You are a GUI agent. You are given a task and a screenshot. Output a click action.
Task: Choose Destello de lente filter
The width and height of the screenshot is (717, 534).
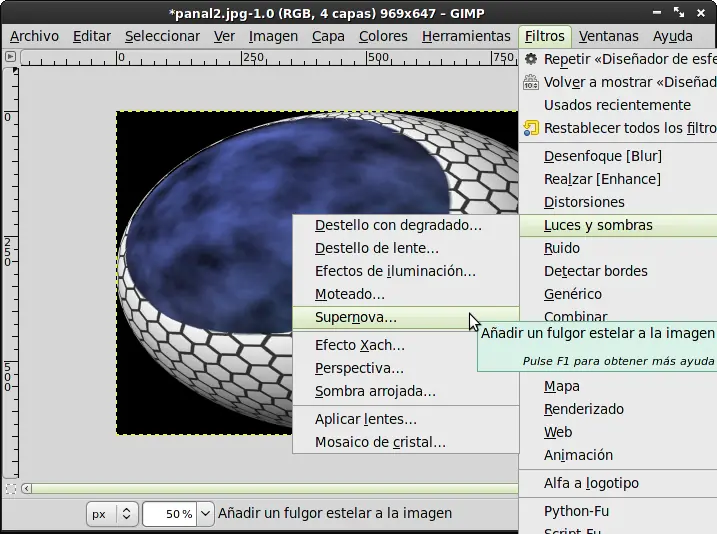pos(406,248)
